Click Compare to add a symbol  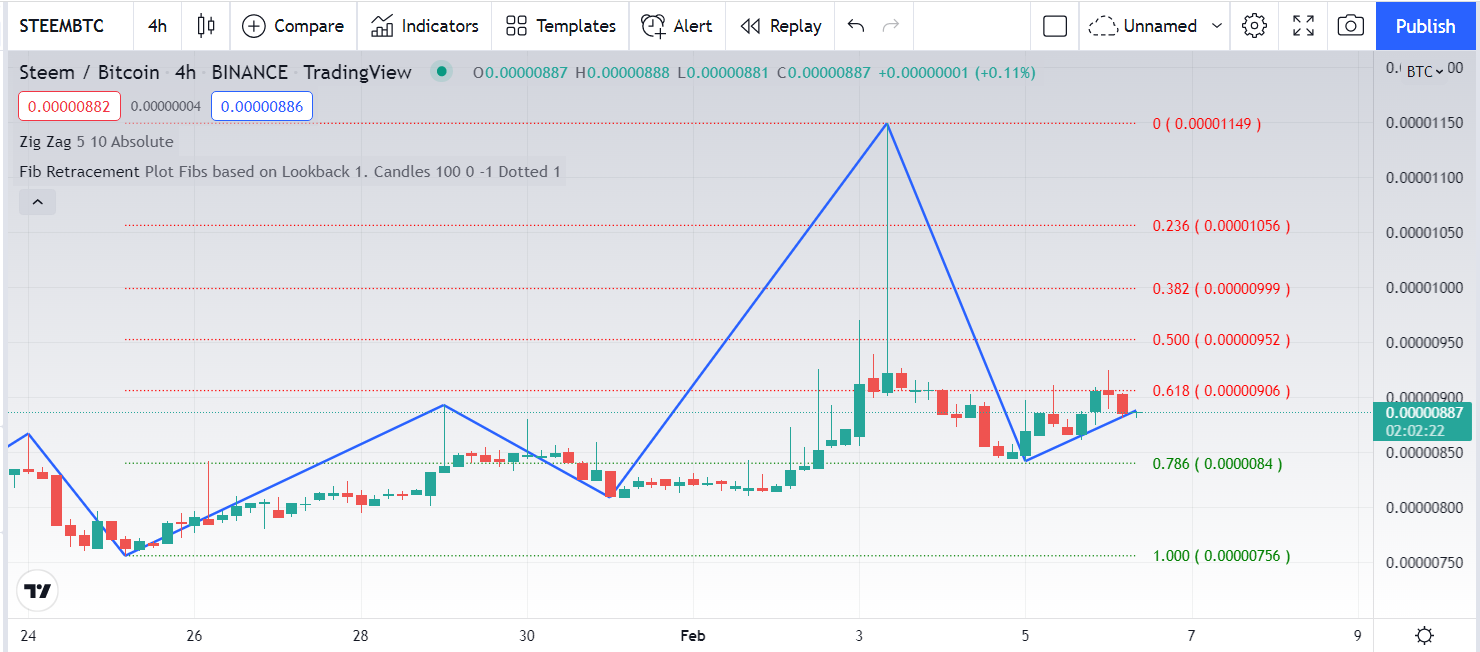pyautogui.click(x=293, y=26)
